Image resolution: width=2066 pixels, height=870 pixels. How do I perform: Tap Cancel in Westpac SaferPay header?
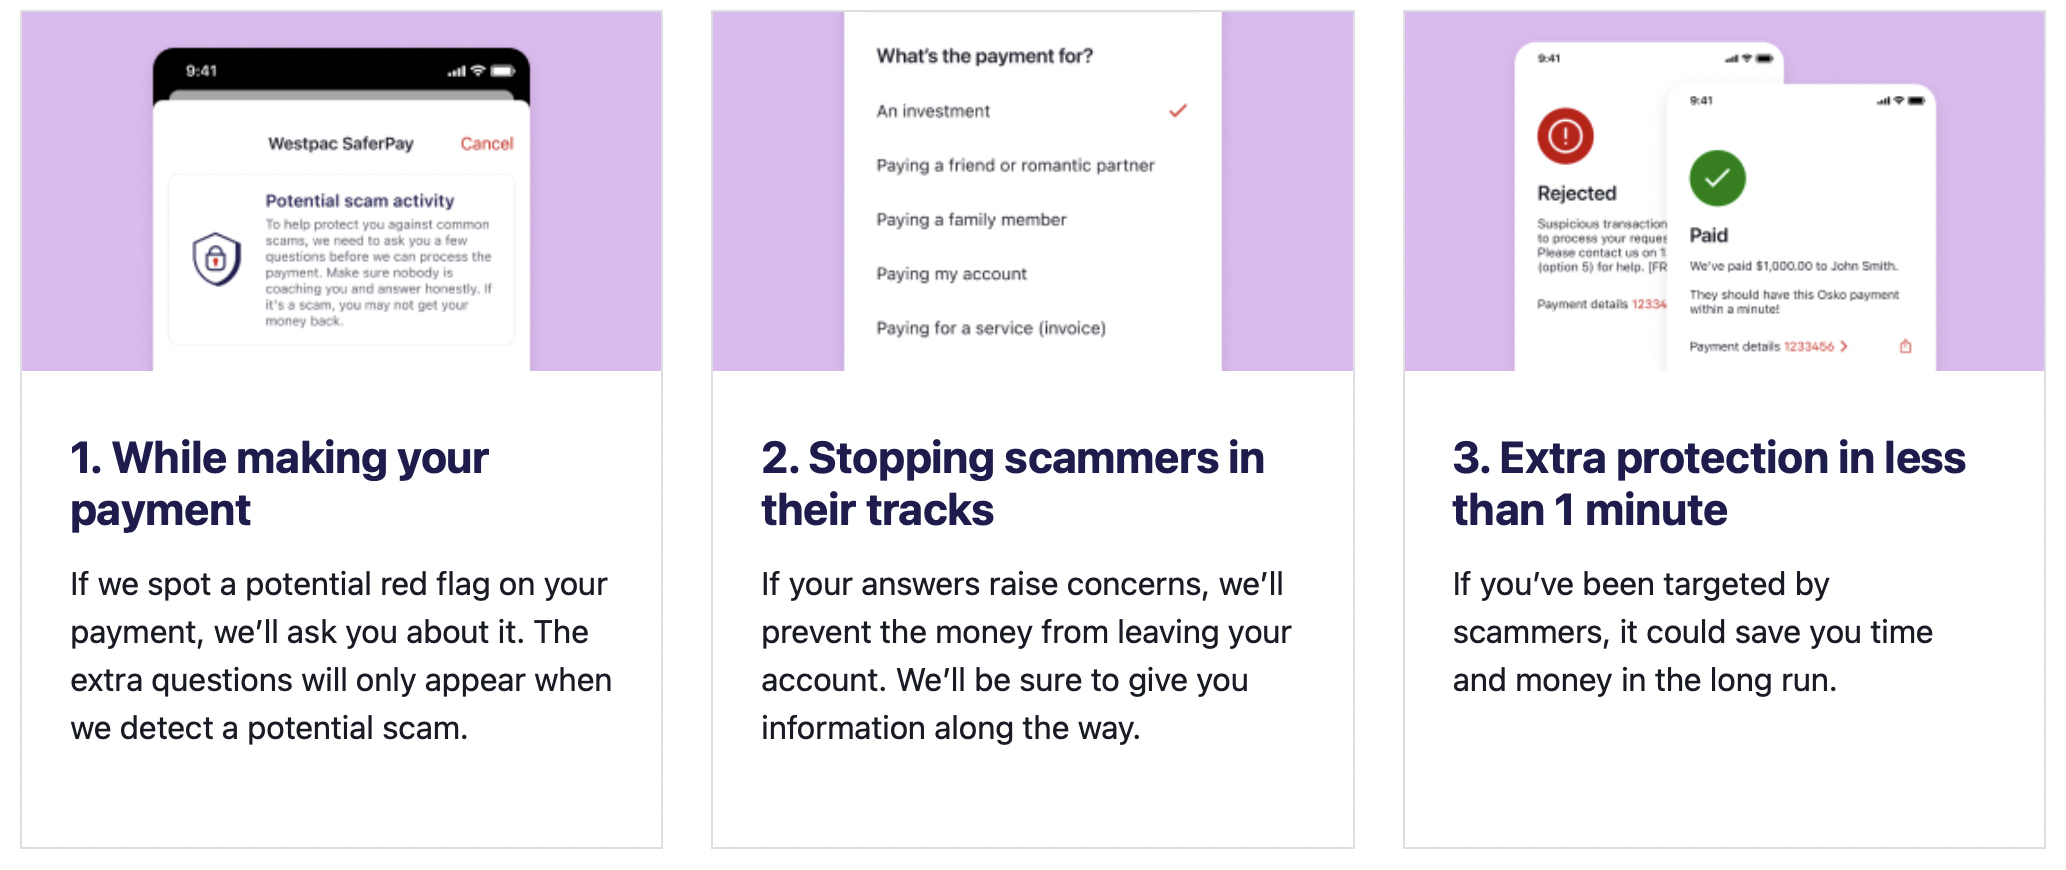tap(487, 144)
